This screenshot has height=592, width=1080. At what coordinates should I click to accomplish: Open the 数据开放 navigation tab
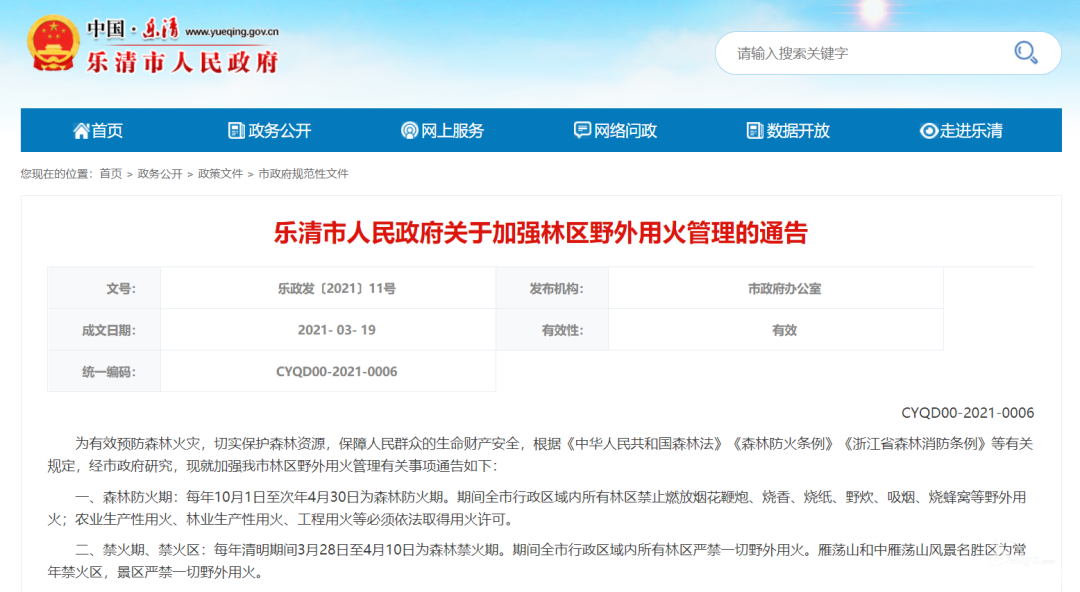pos(789,130)
